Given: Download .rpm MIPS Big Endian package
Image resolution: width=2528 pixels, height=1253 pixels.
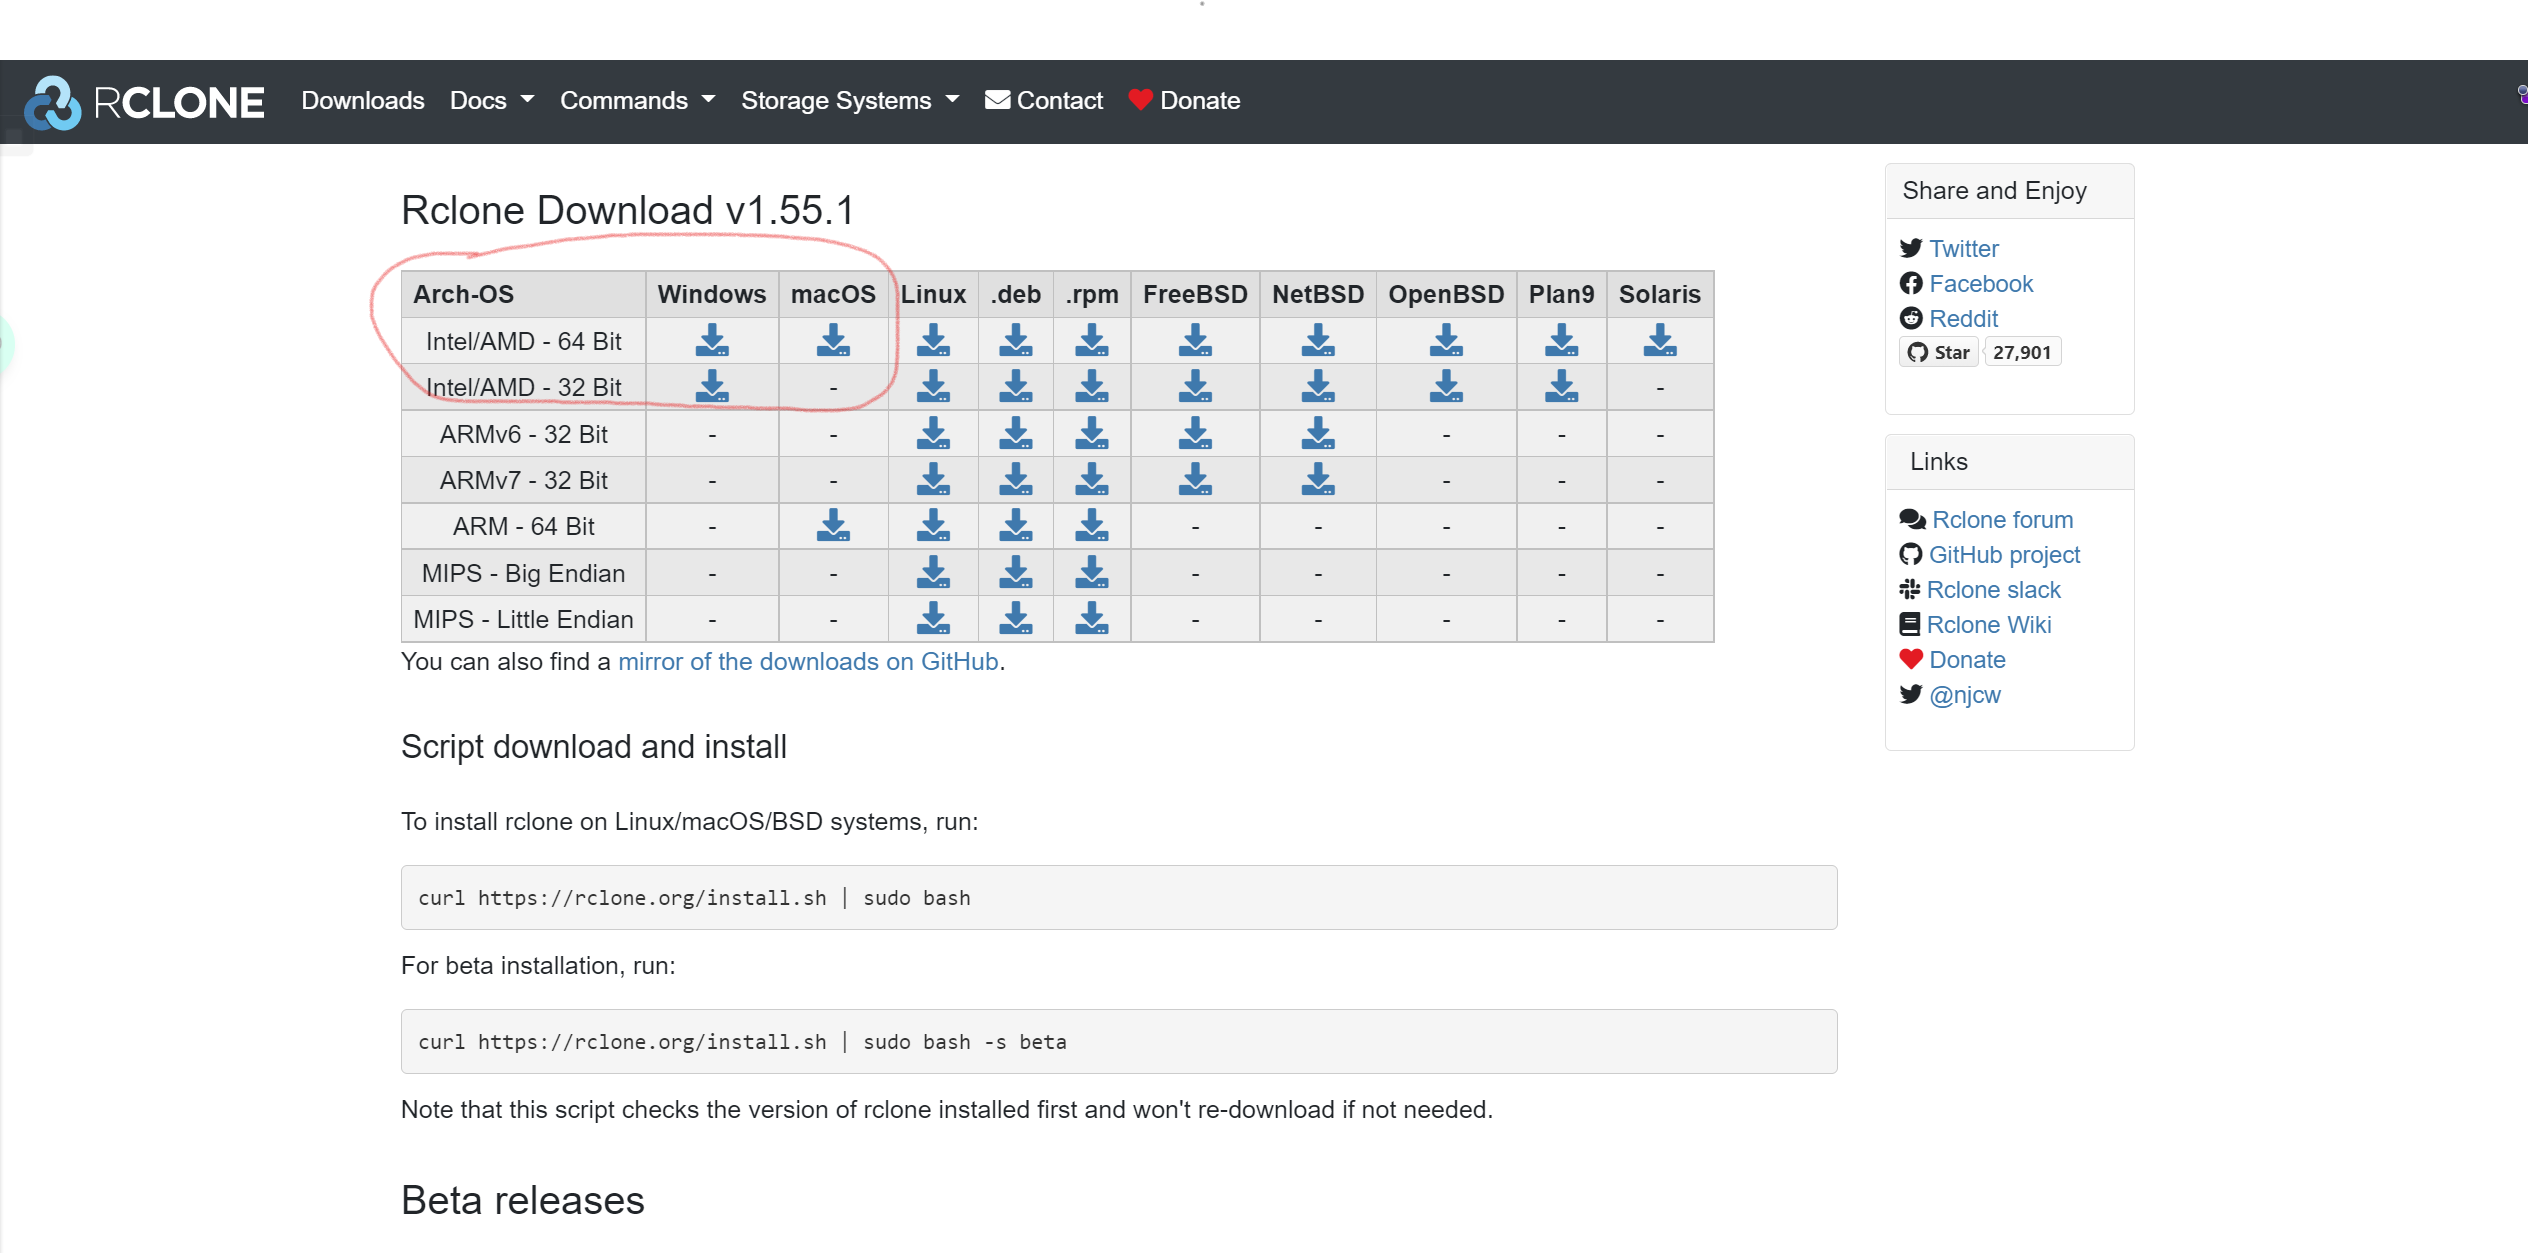Looking at the screenshot, I should [1092, 573].
